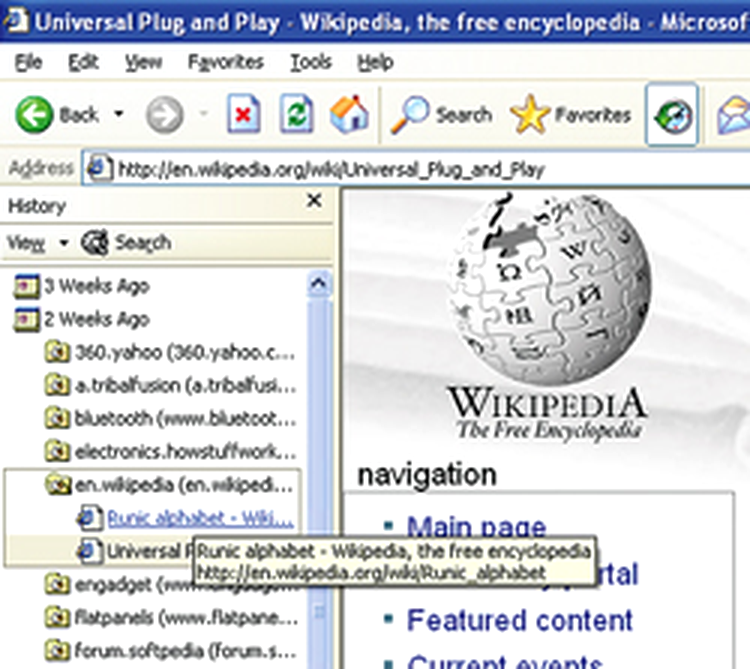Open the Help menu

coord(375,62)
